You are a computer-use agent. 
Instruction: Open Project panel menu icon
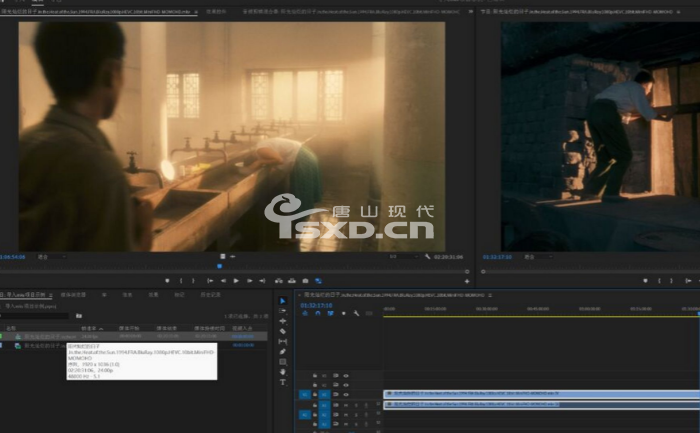click(51, 295)
